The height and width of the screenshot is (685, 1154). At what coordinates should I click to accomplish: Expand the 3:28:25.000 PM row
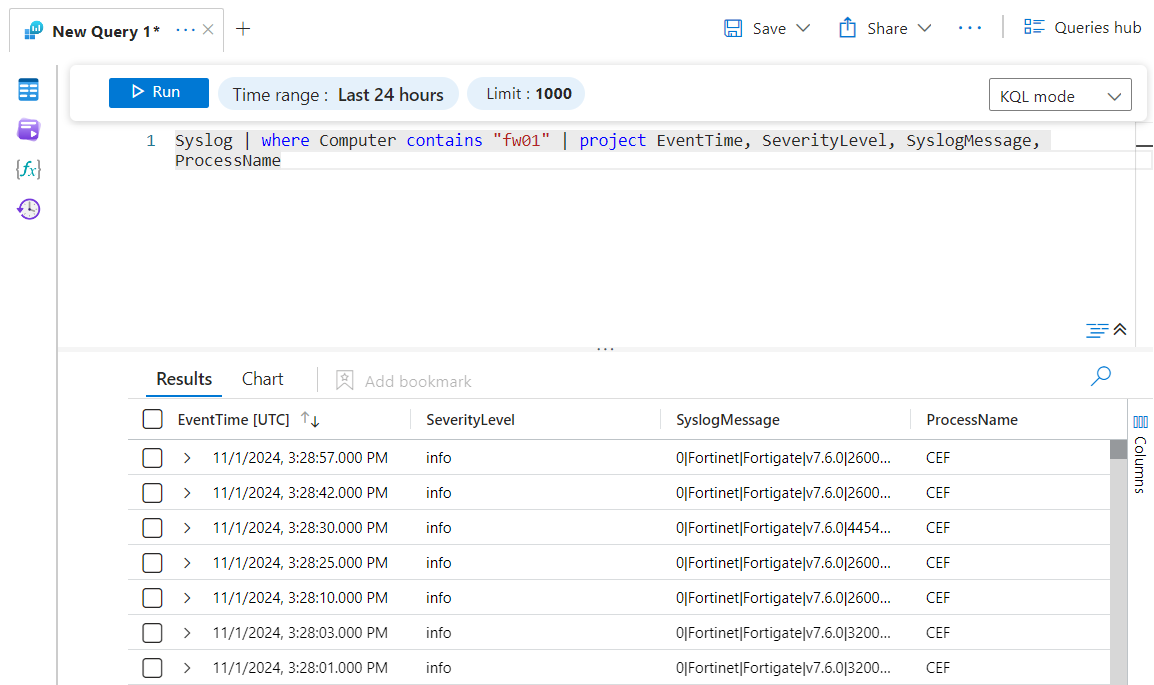pyautogui.click(x=187, y=563)
